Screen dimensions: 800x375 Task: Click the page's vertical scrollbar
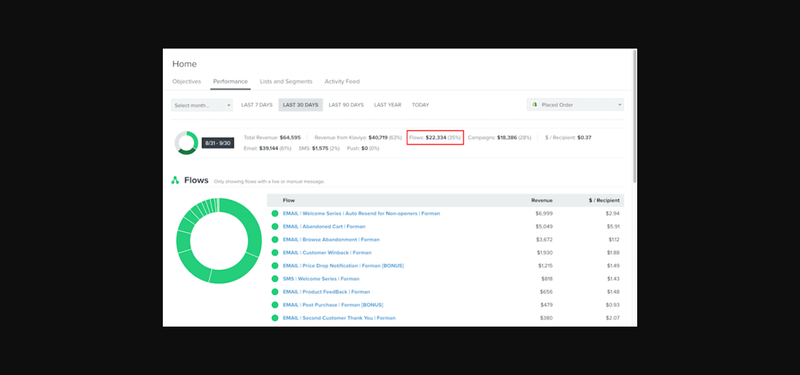(x=634, y=116)
